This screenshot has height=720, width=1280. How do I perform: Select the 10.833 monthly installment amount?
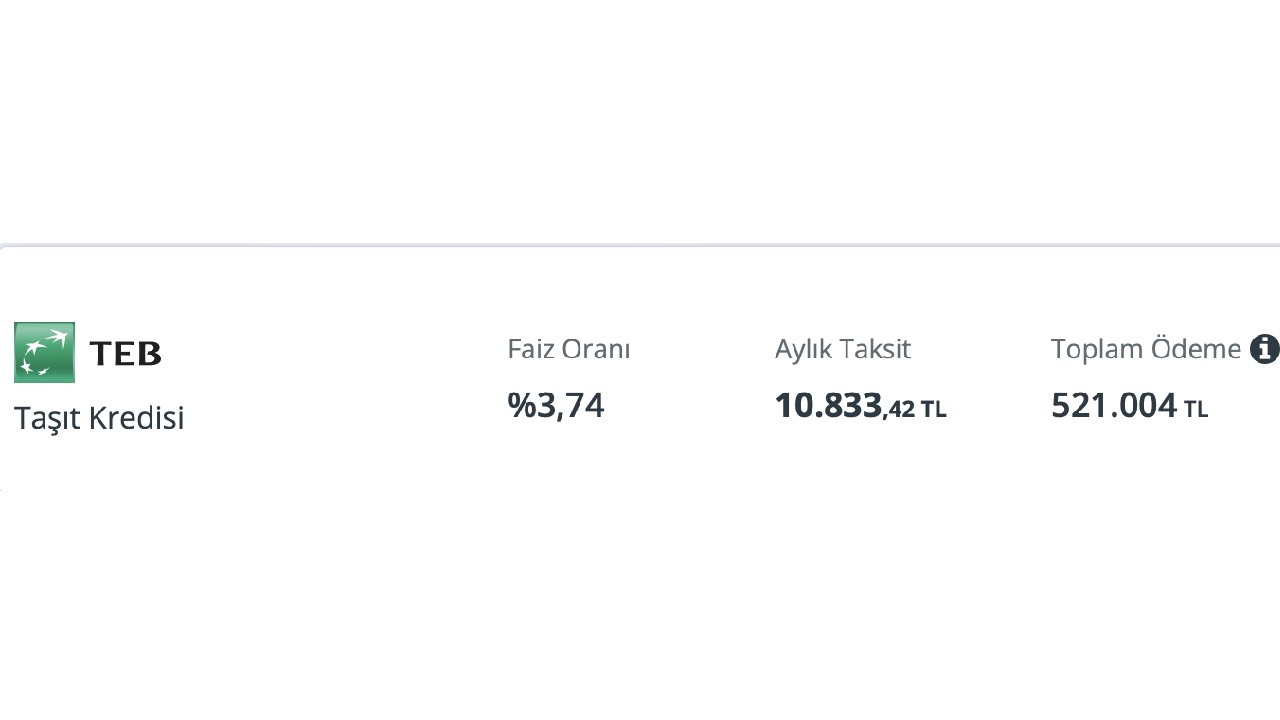pos(829,405)
